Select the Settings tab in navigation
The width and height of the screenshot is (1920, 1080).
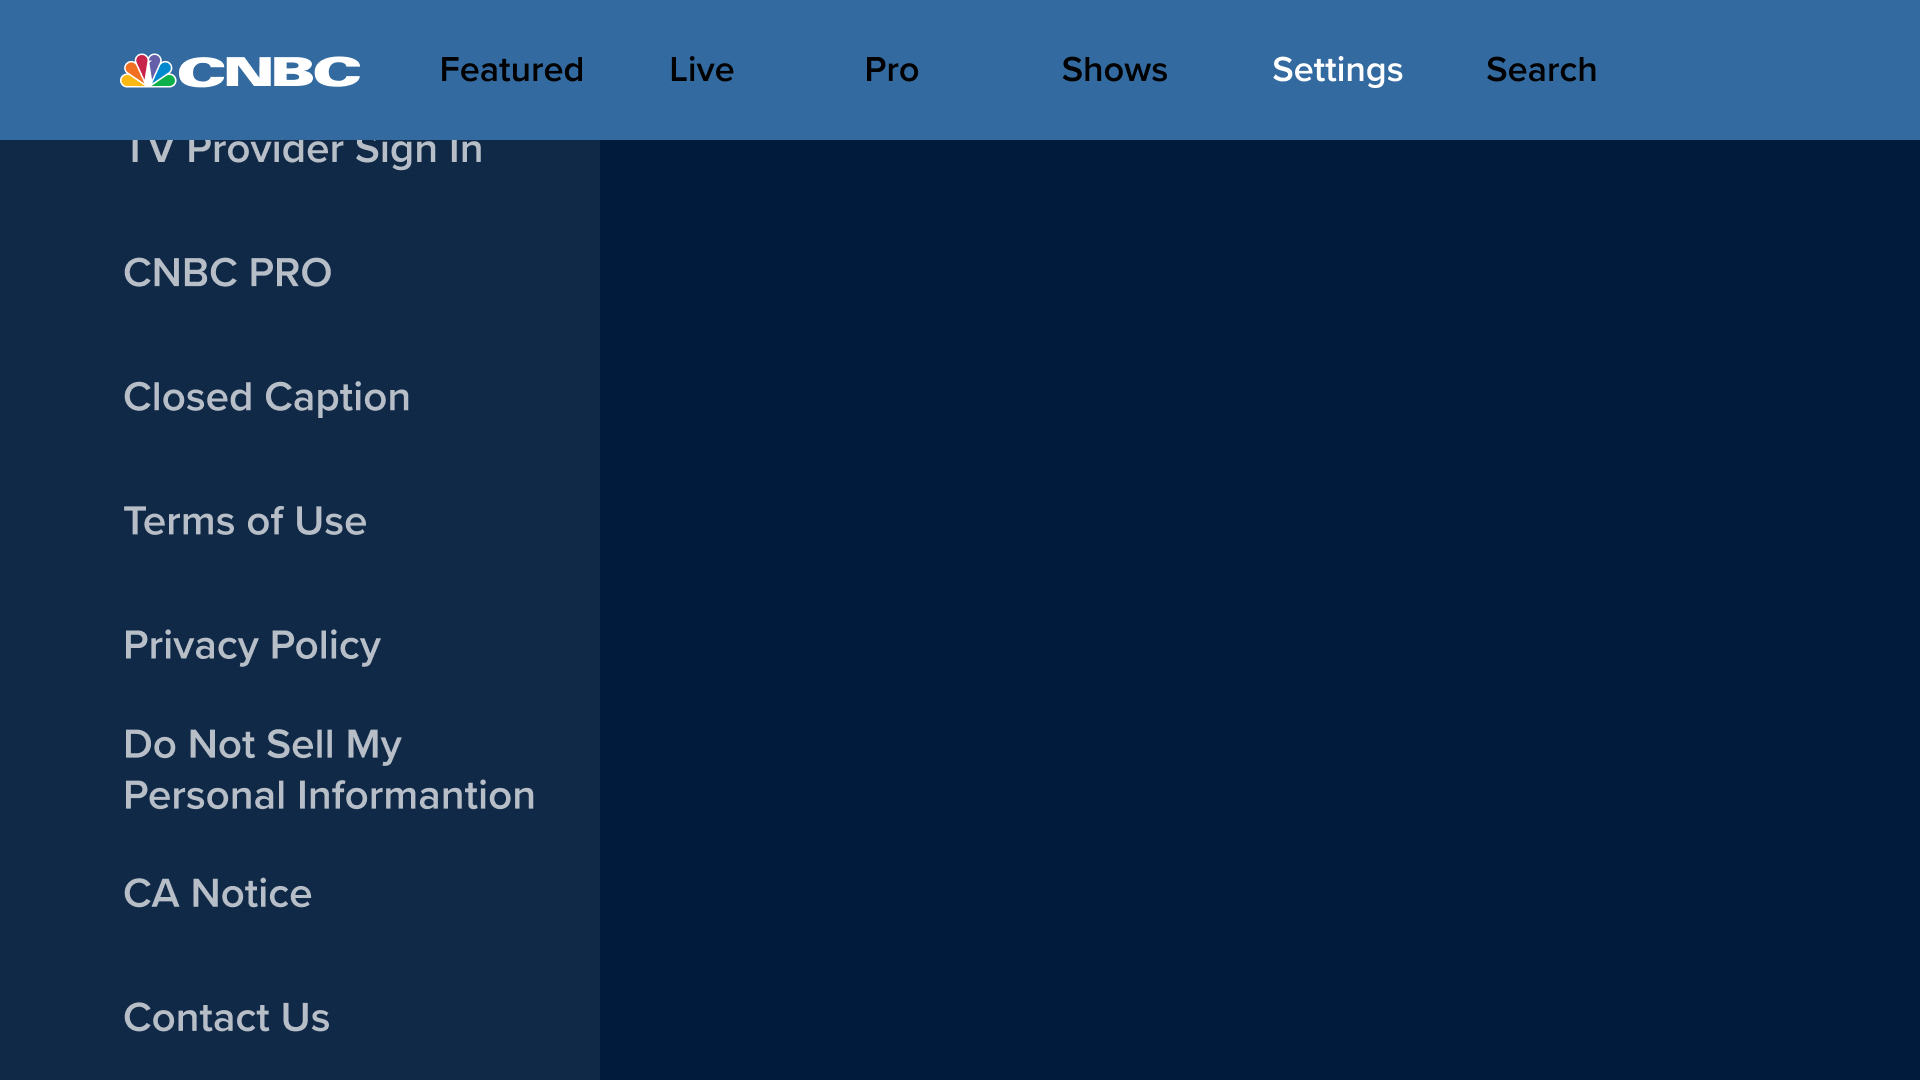[x=1337, y=70]
